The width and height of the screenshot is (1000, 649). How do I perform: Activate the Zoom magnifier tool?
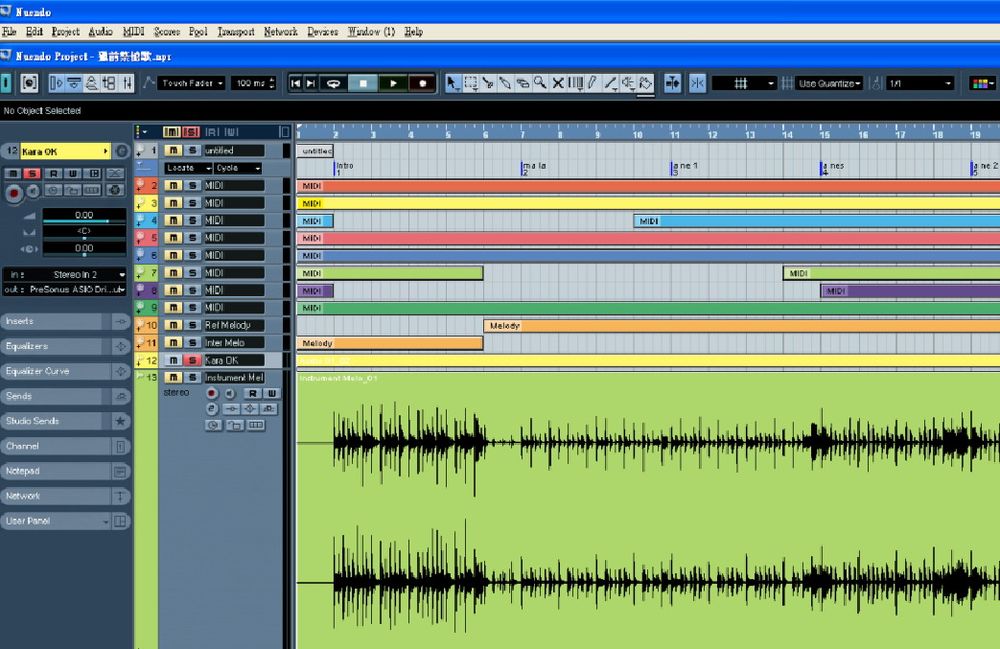point(540,83)
